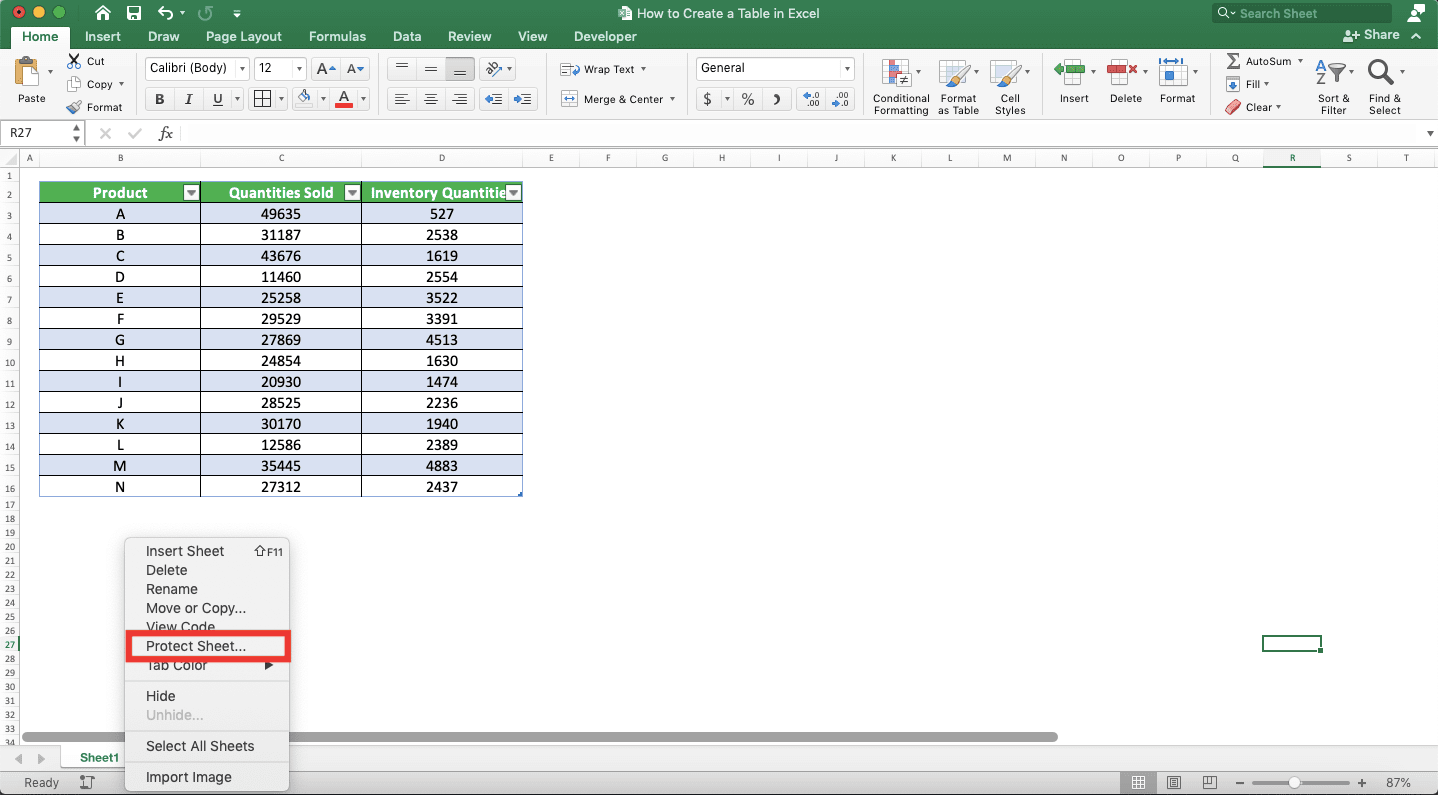Click the Orientation text angle icon
Viewport: 1438px width, 795px height.
(x=492, y=69)
